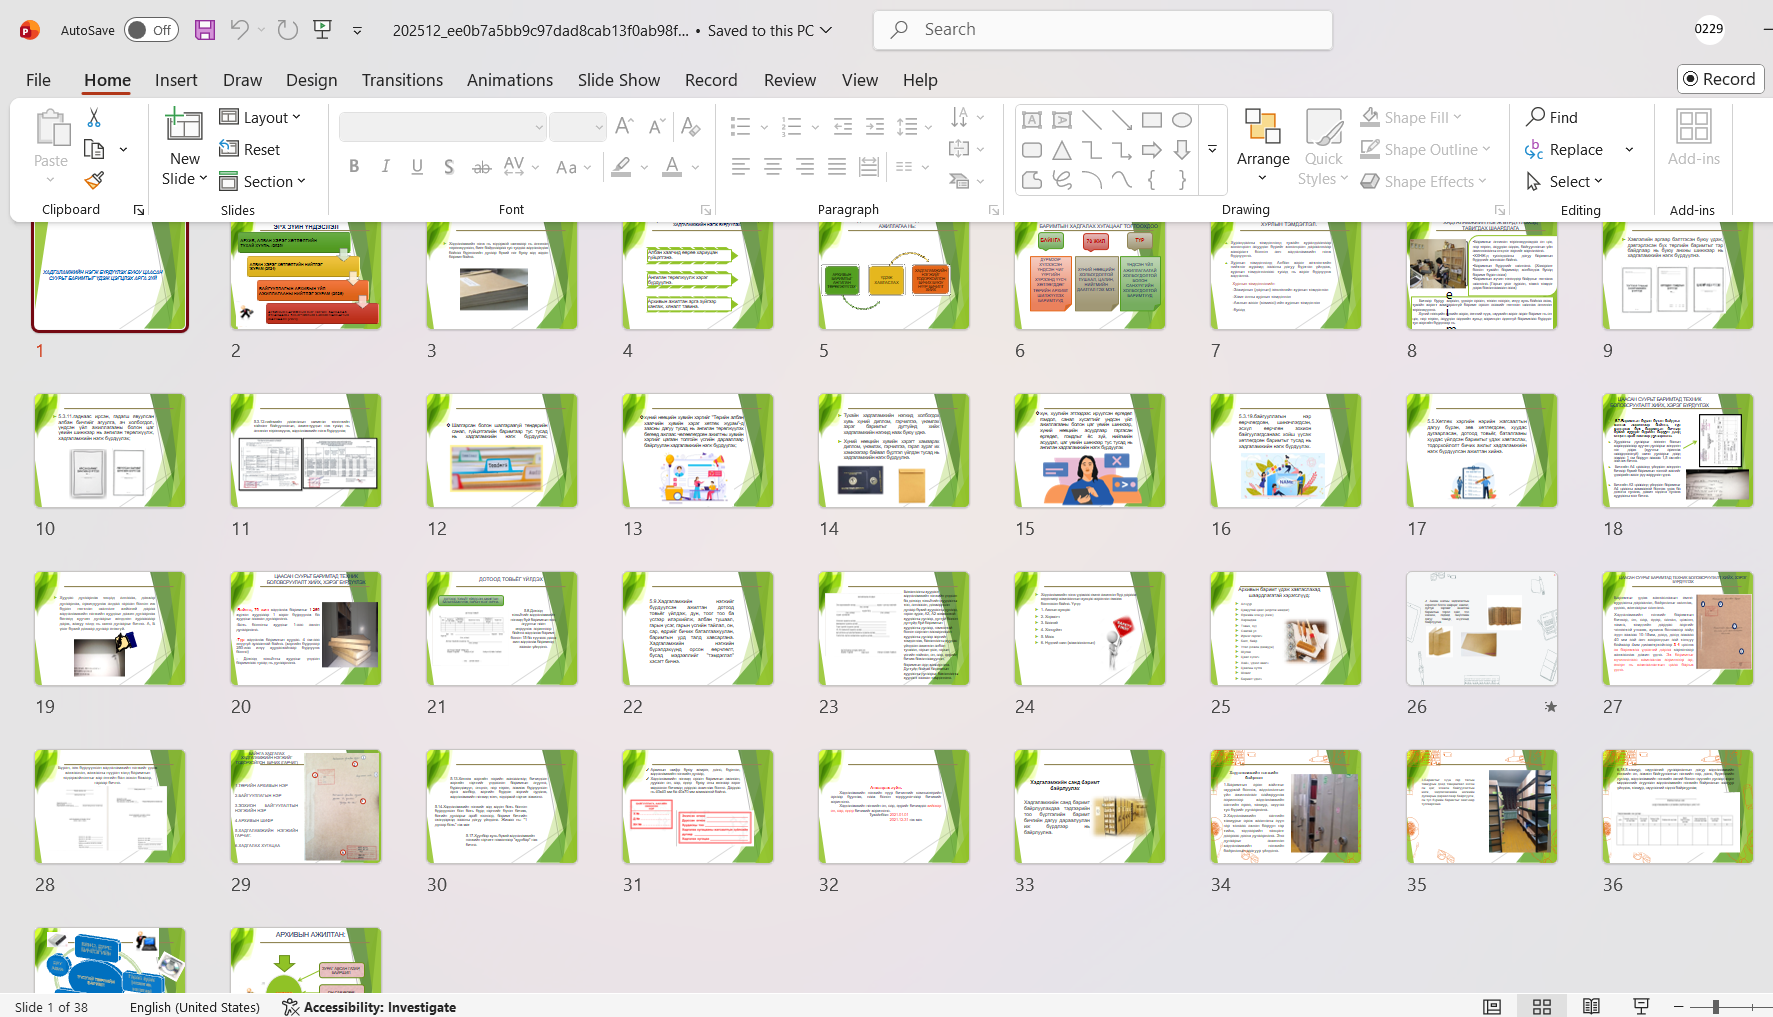Click the Cut scissors icon
The image size is (1773, 1017).
tap(94, 118)
